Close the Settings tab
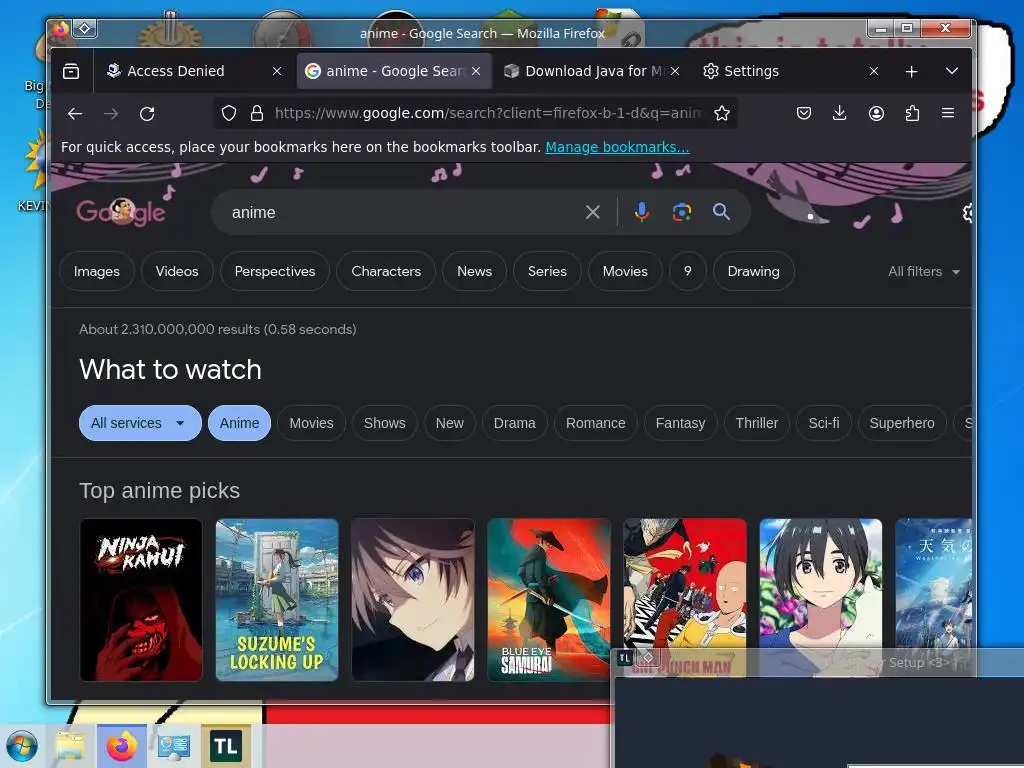Image resolution: width=1024 pixels, height=768 pixels. point(874,71)
